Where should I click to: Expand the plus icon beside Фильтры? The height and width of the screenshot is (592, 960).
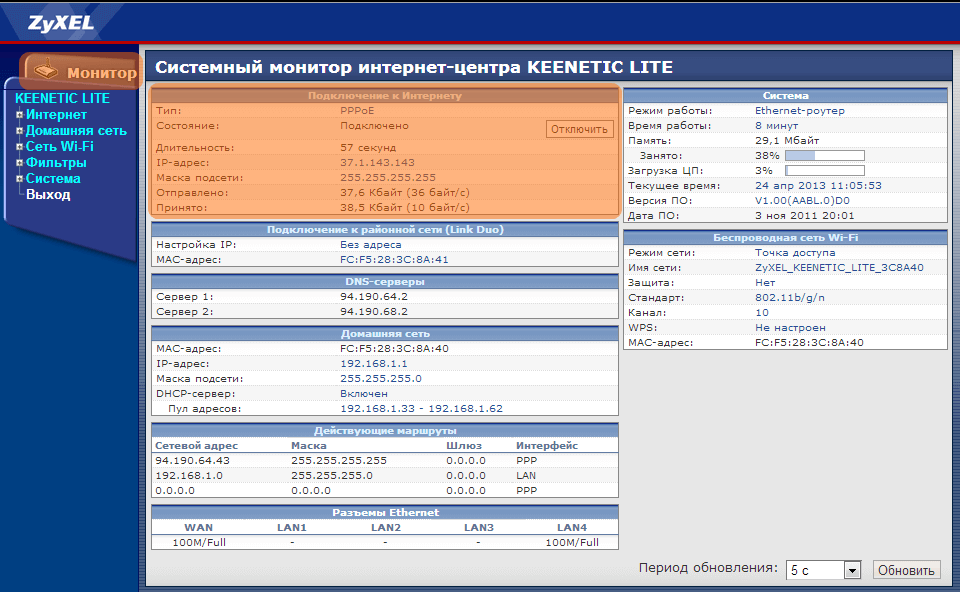coord(19,163)
